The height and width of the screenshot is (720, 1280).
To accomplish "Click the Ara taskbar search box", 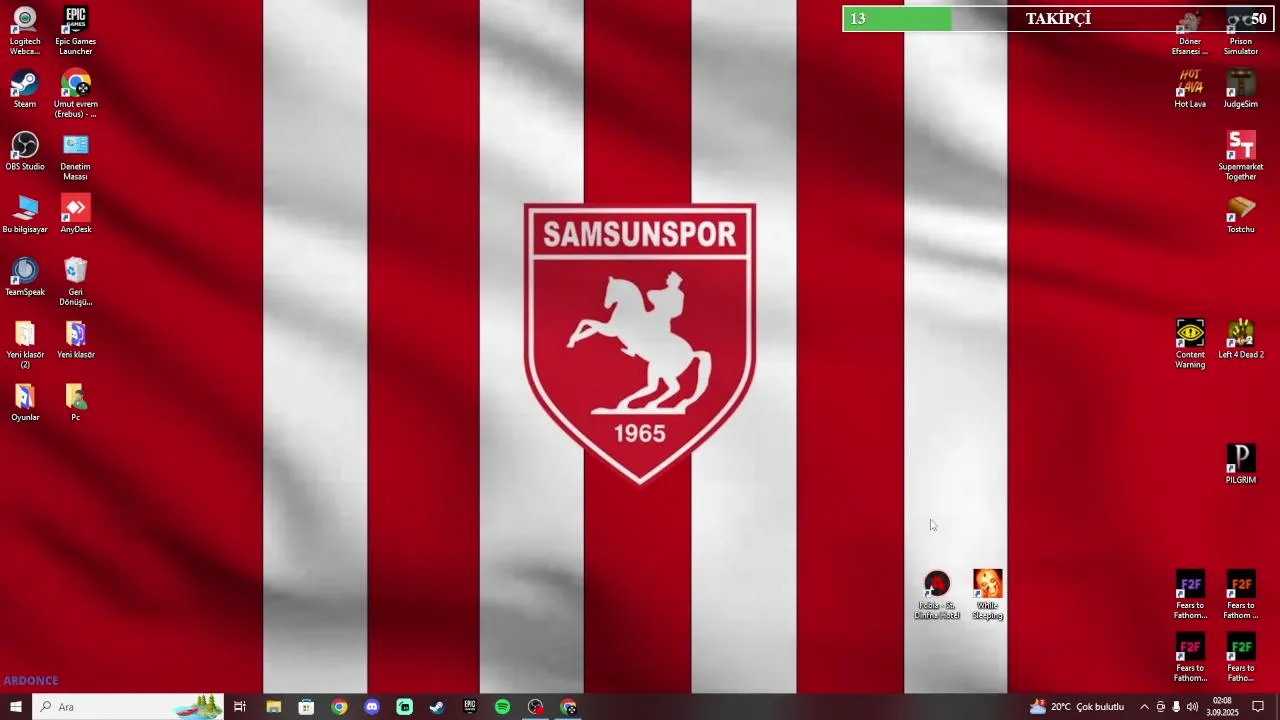I will pos(127,707).
